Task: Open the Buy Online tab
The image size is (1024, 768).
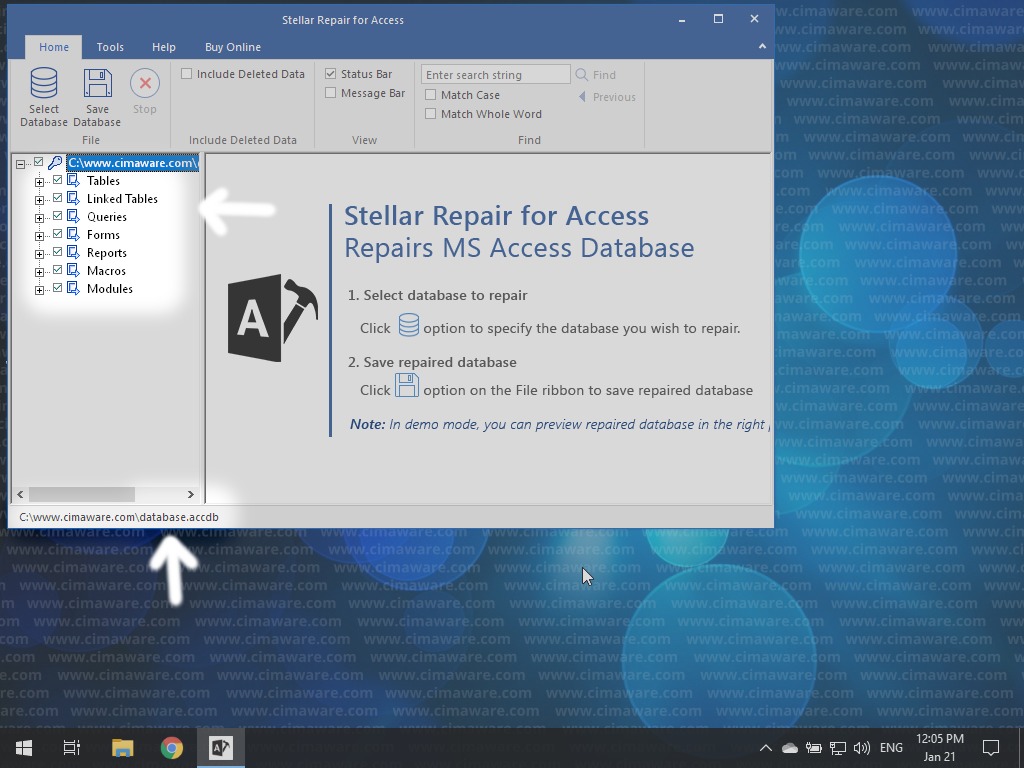Action: pos(232,47)
